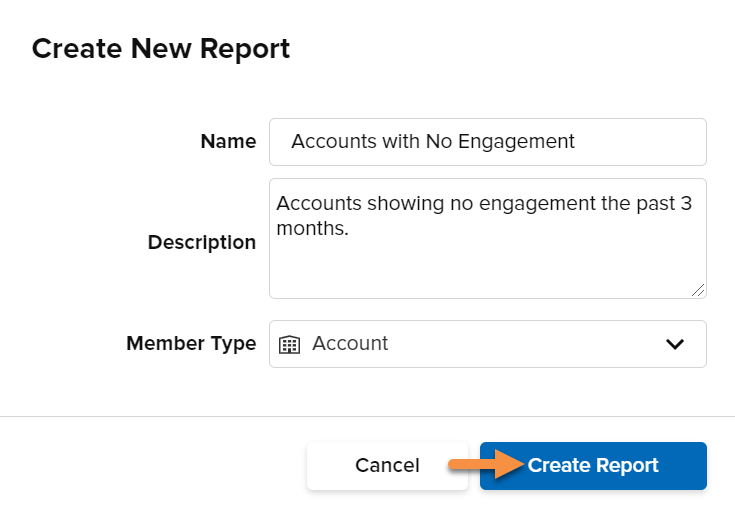
Task: Select the Account text in Member Type
Action: point(350,344)
